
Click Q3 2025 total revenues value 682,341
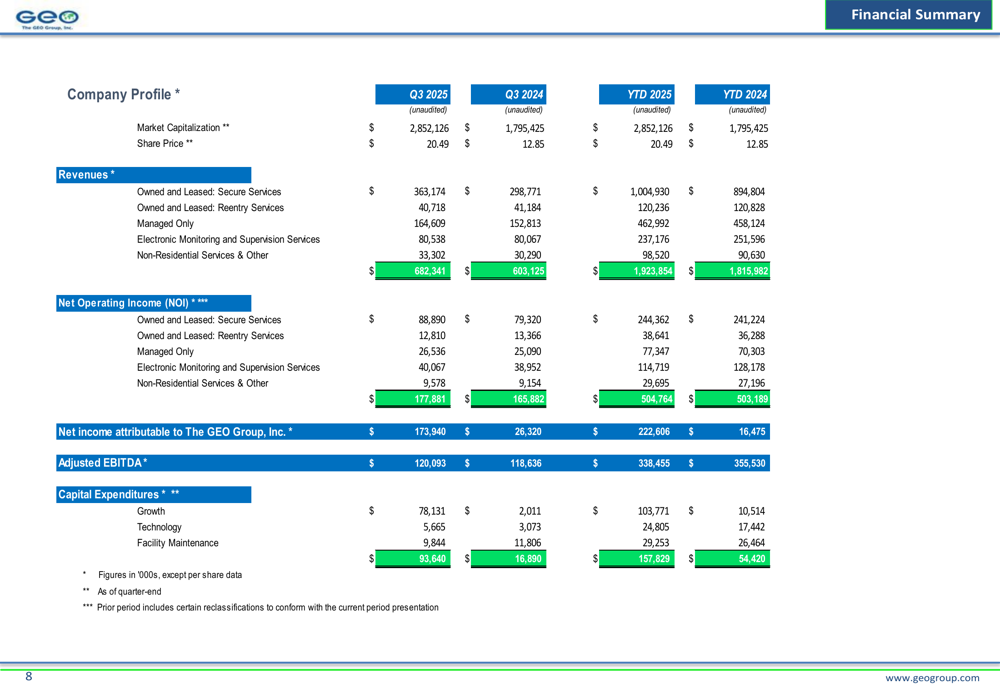[x=430, y=271]
